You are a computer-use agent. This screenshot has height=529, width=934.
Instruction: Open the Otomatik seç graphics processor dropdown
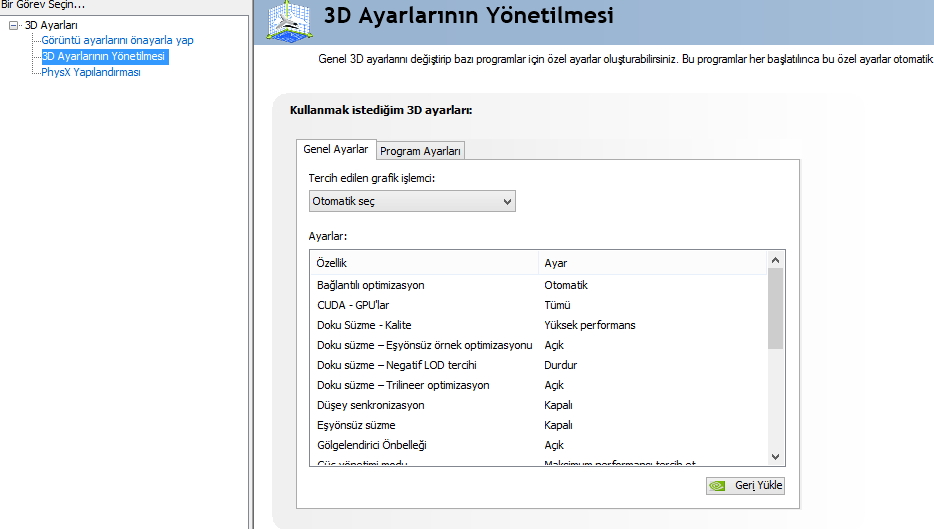click(x=412, y=201)
